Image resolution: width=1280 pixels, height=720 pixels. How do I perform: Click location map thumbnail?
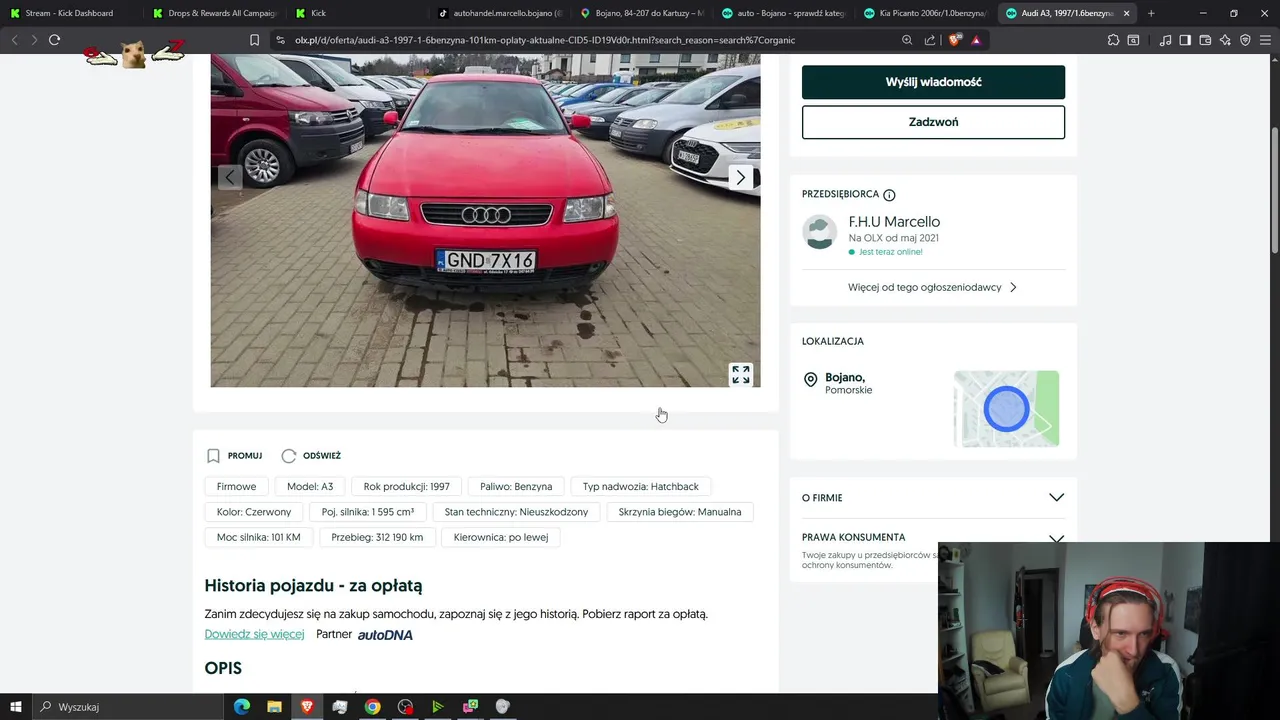pos(1006,409)
